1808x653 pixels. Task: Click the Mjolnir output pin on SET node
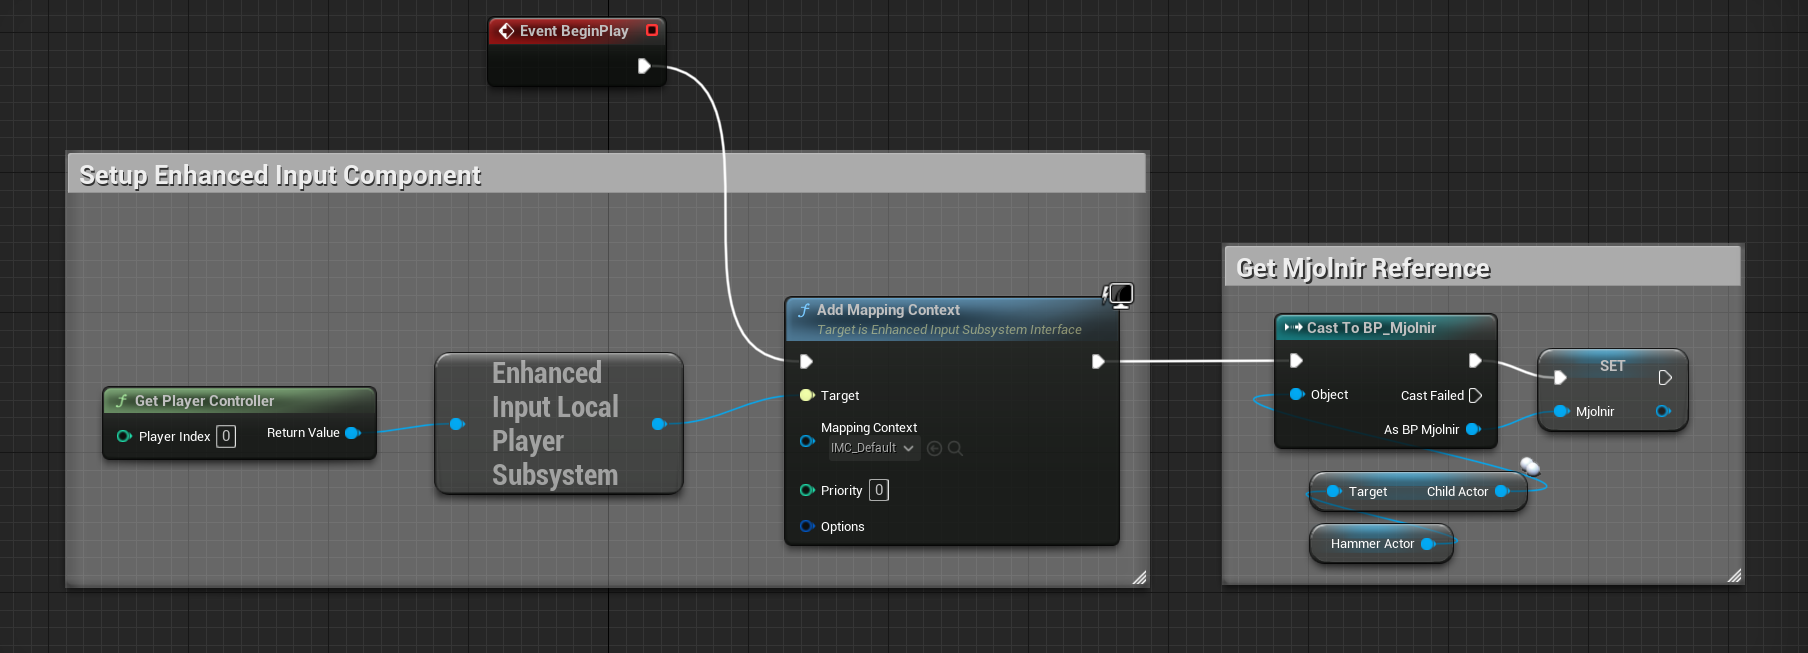1663,411
